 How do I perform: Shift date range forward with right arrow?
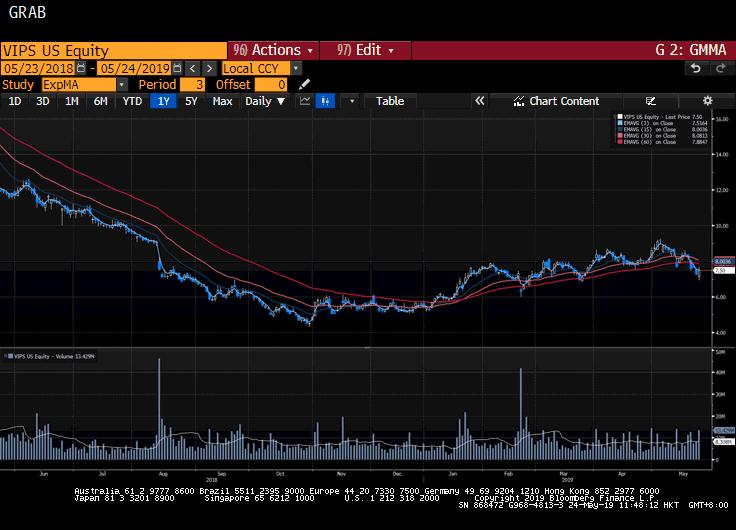tap(209, 69)
